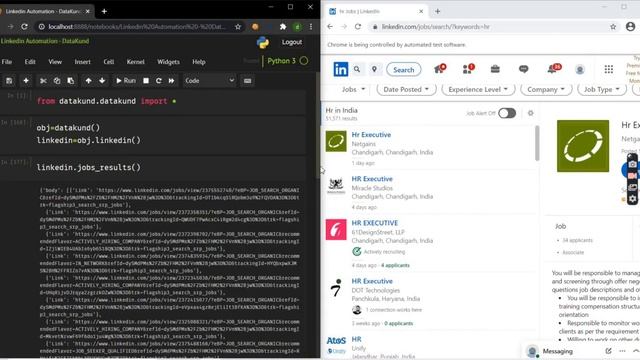This screenshot has width=640, height=360.
Task: Open the Help menu in Jupyter
Action: [199, 62]
